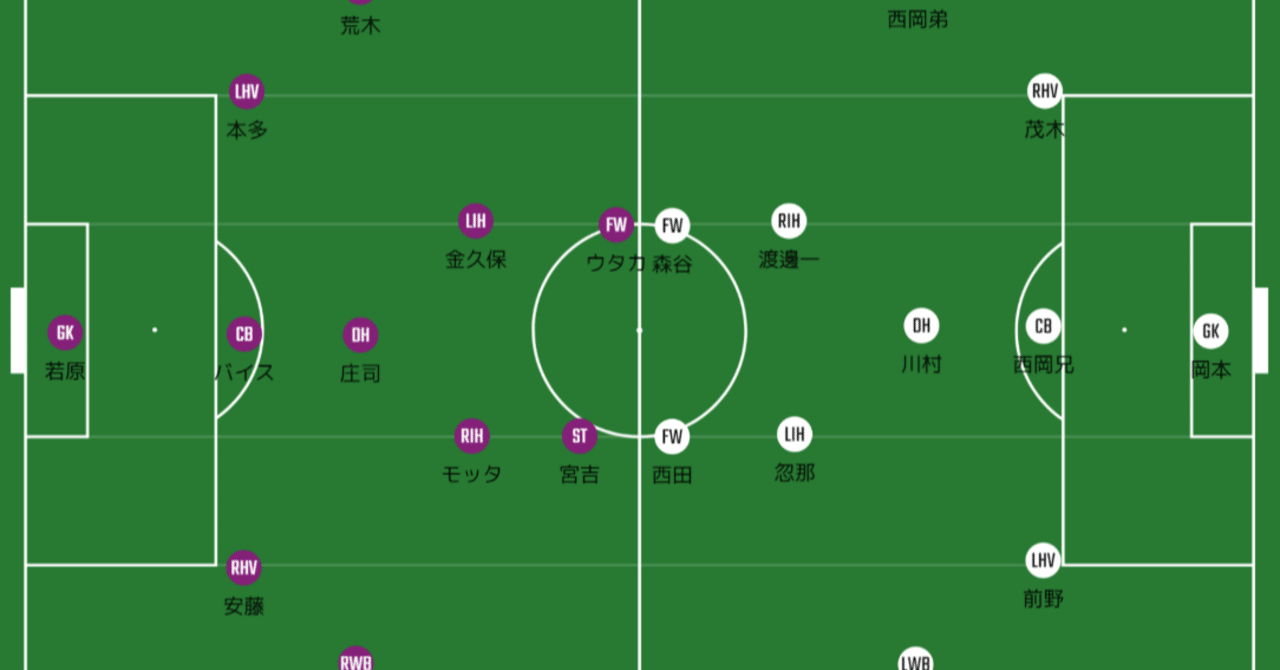Viewport: 1280px width, 670px height.
Task: Select the purple ST marker above 宮吉
Action: (579, 436)
